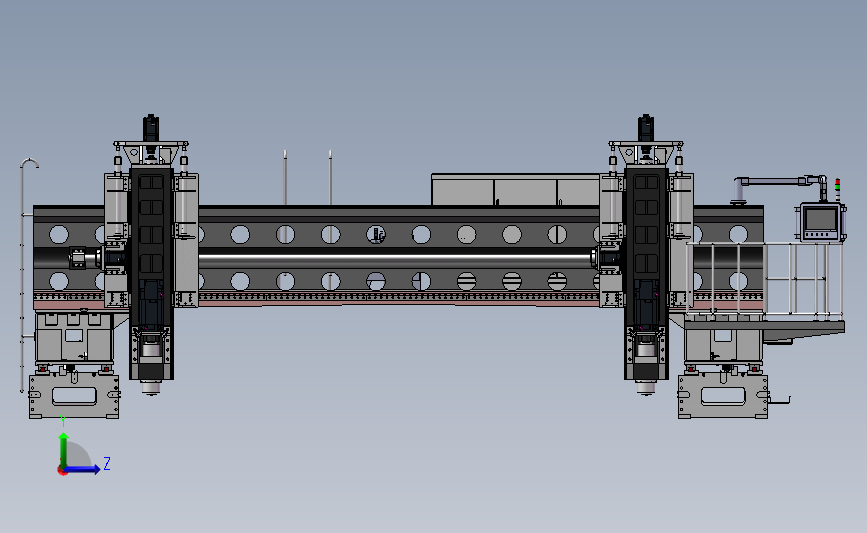Viewport: 867px width, 533px height.
Task: Select the gray cabinet on top of the beam
Action: coord(515,190)
